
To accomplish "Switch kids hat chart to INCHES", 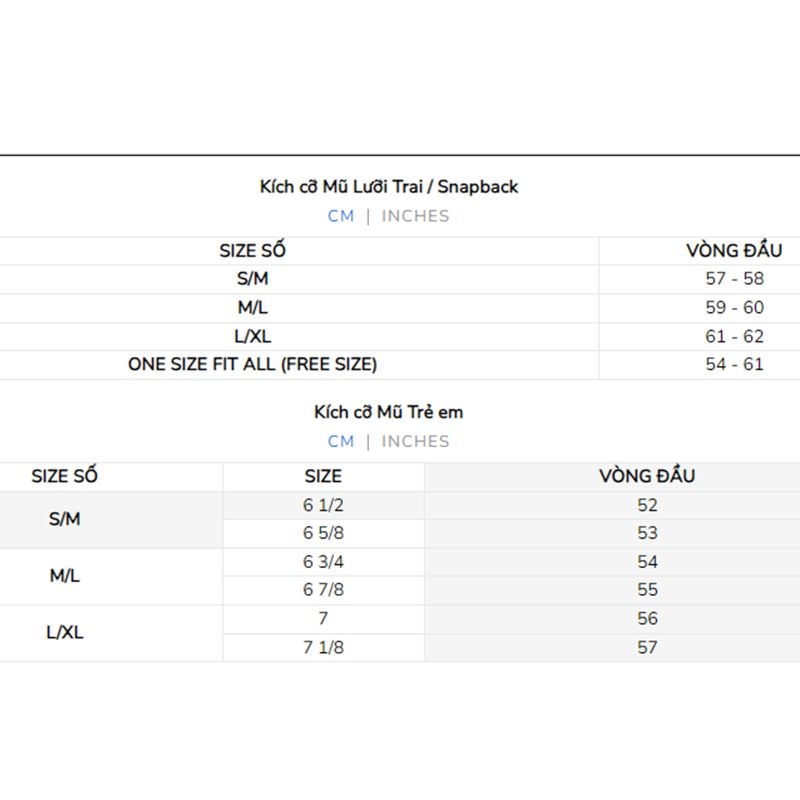I will coord(415,441).
